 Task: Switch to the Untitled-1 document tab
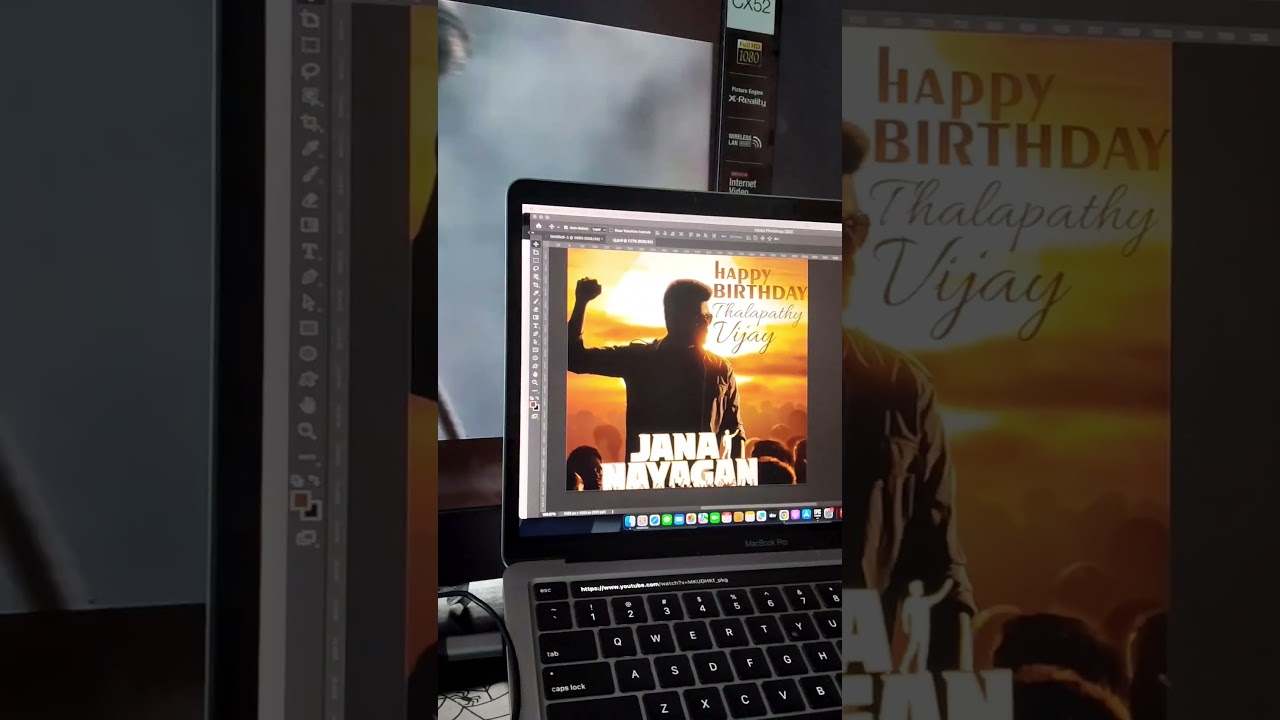[x=575, y=238]
